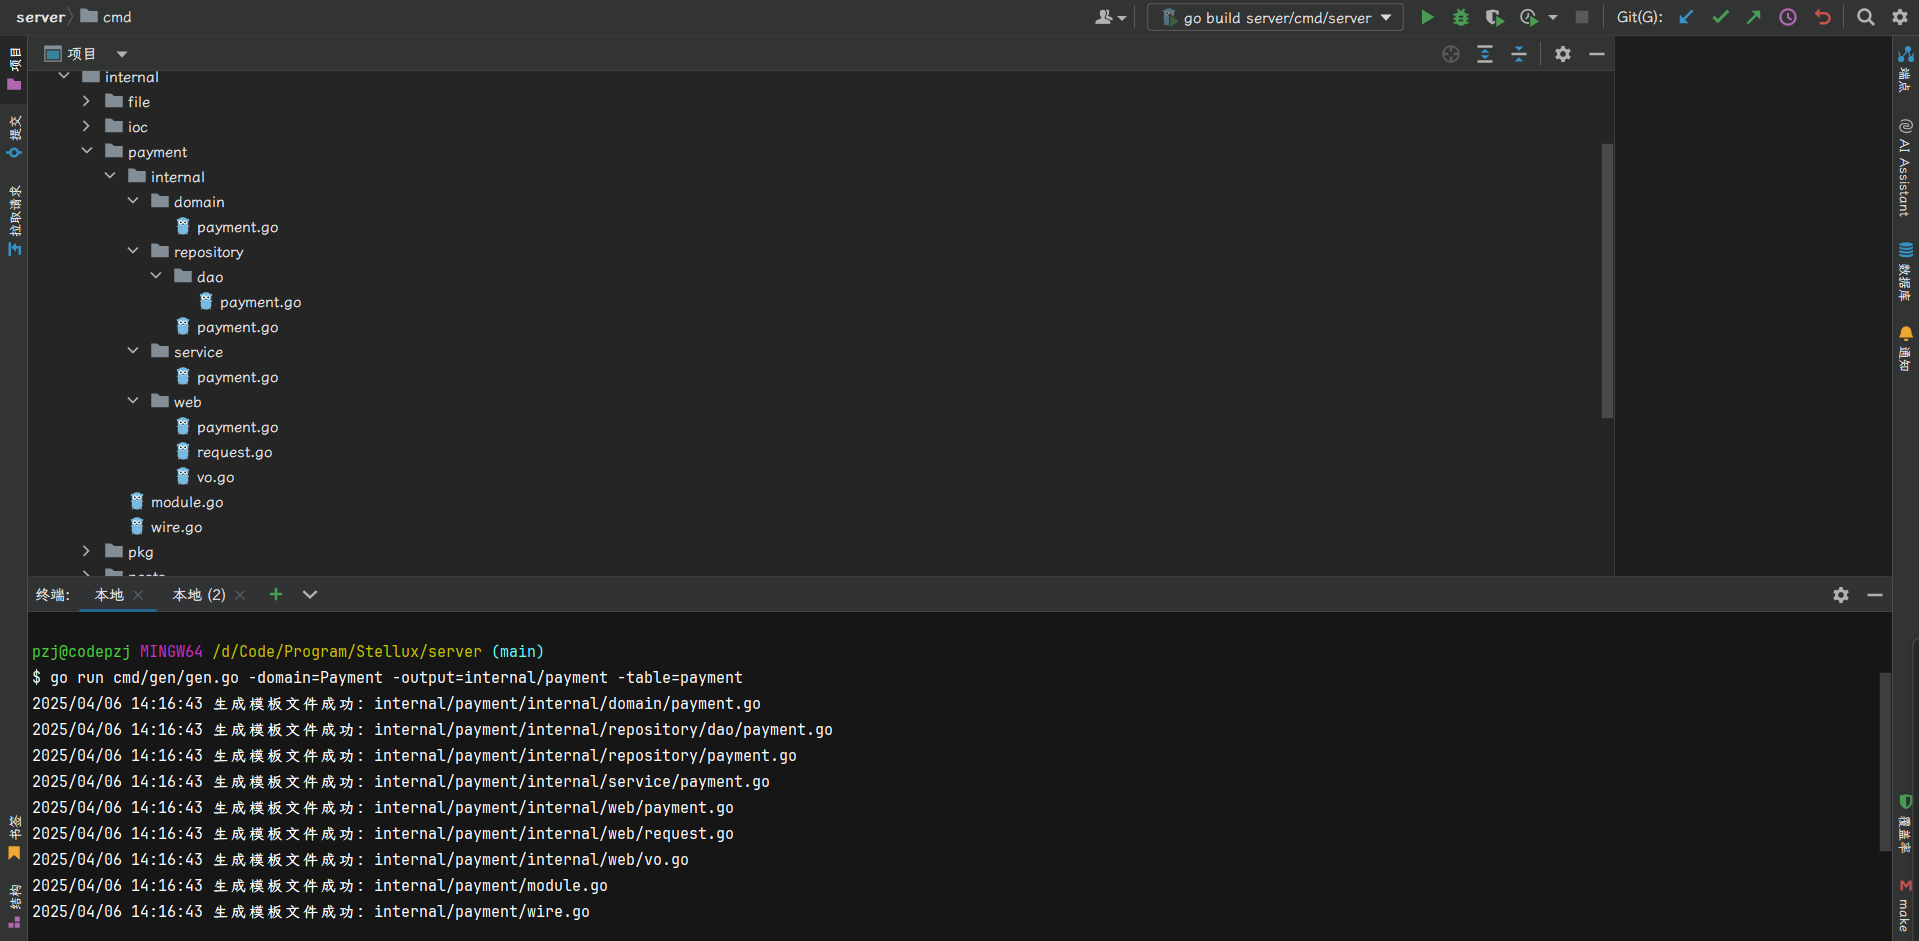This screenshot has height=941, width=1919.
Task: Open terminal settings gear
Action: coord(1841,595)
